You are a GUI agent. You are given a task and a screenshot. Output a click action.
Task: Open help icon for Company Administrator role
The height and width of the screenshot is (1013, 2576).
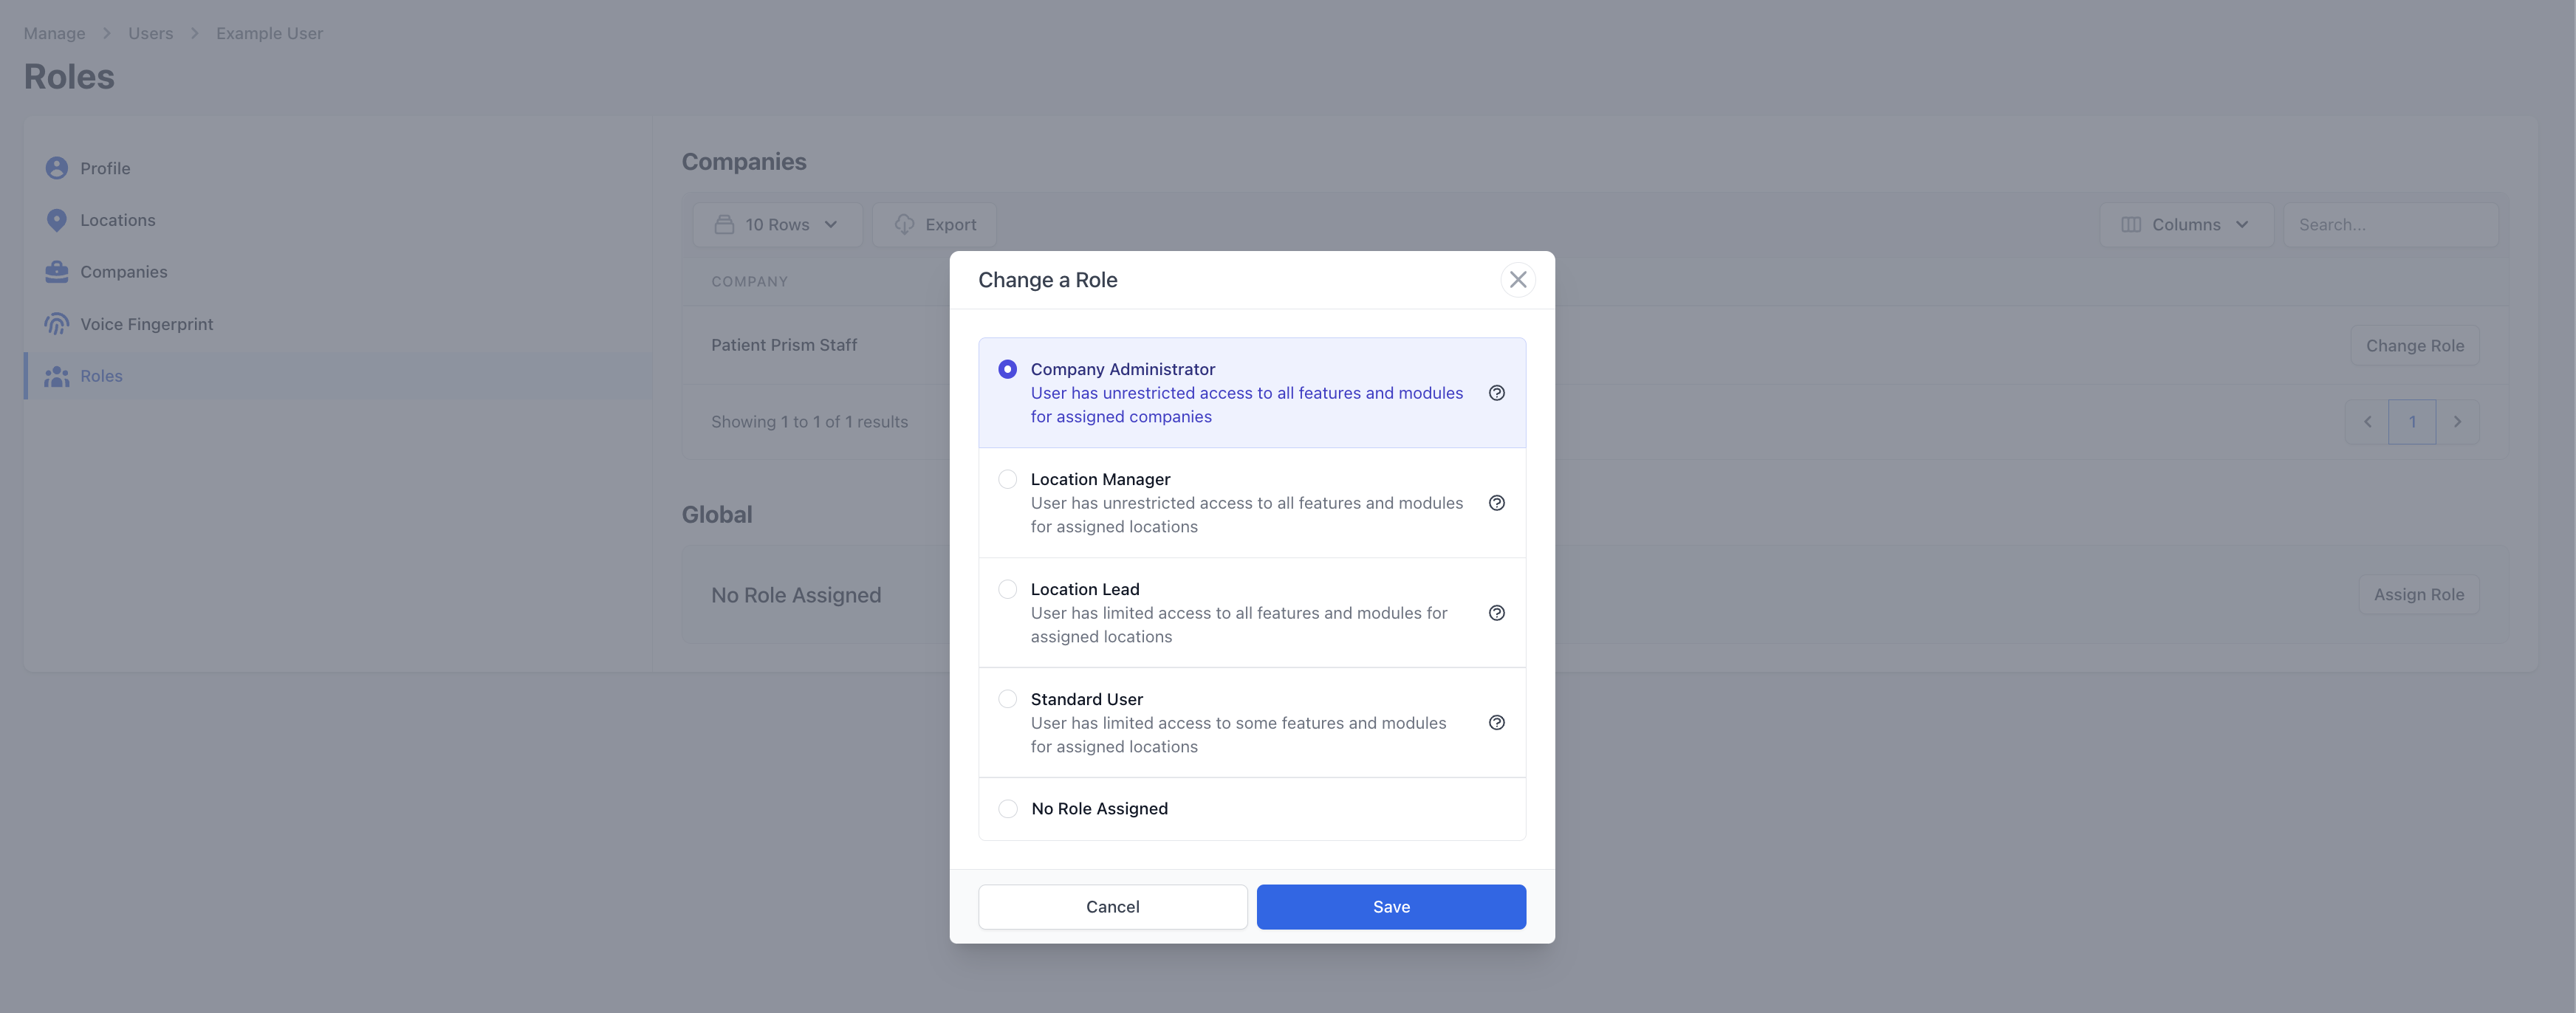click(x=1496, y=393)
